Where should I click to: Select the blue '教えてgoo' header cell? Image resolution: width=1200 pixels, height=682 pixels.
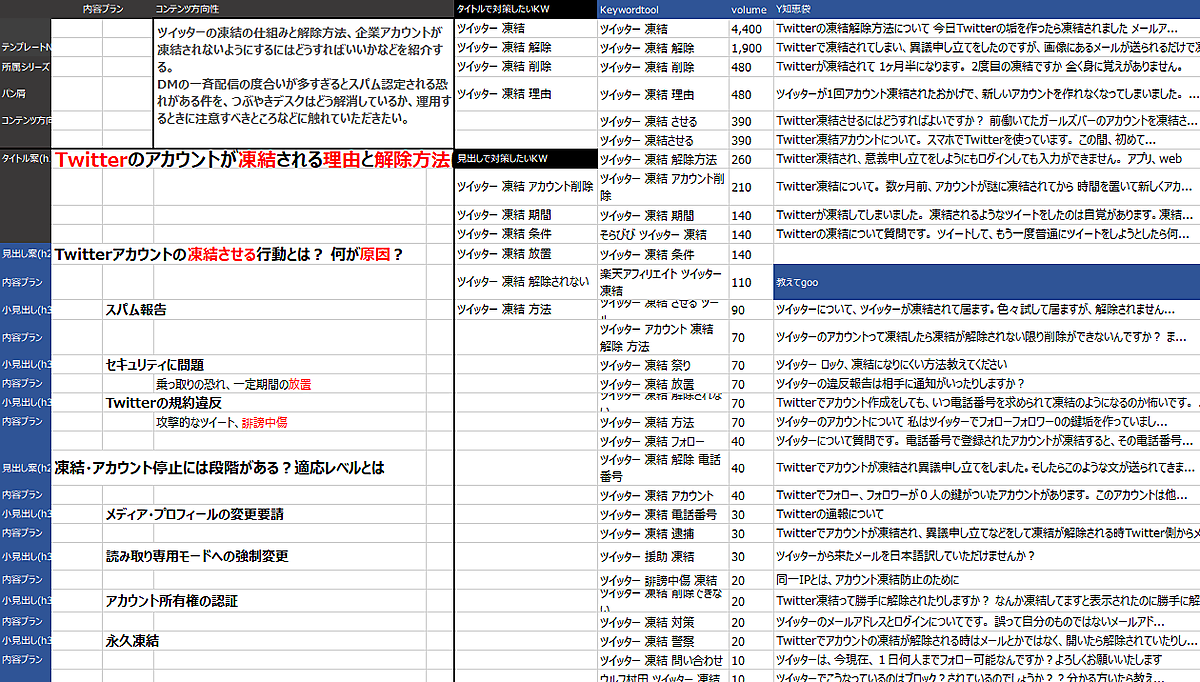[986, 283]
